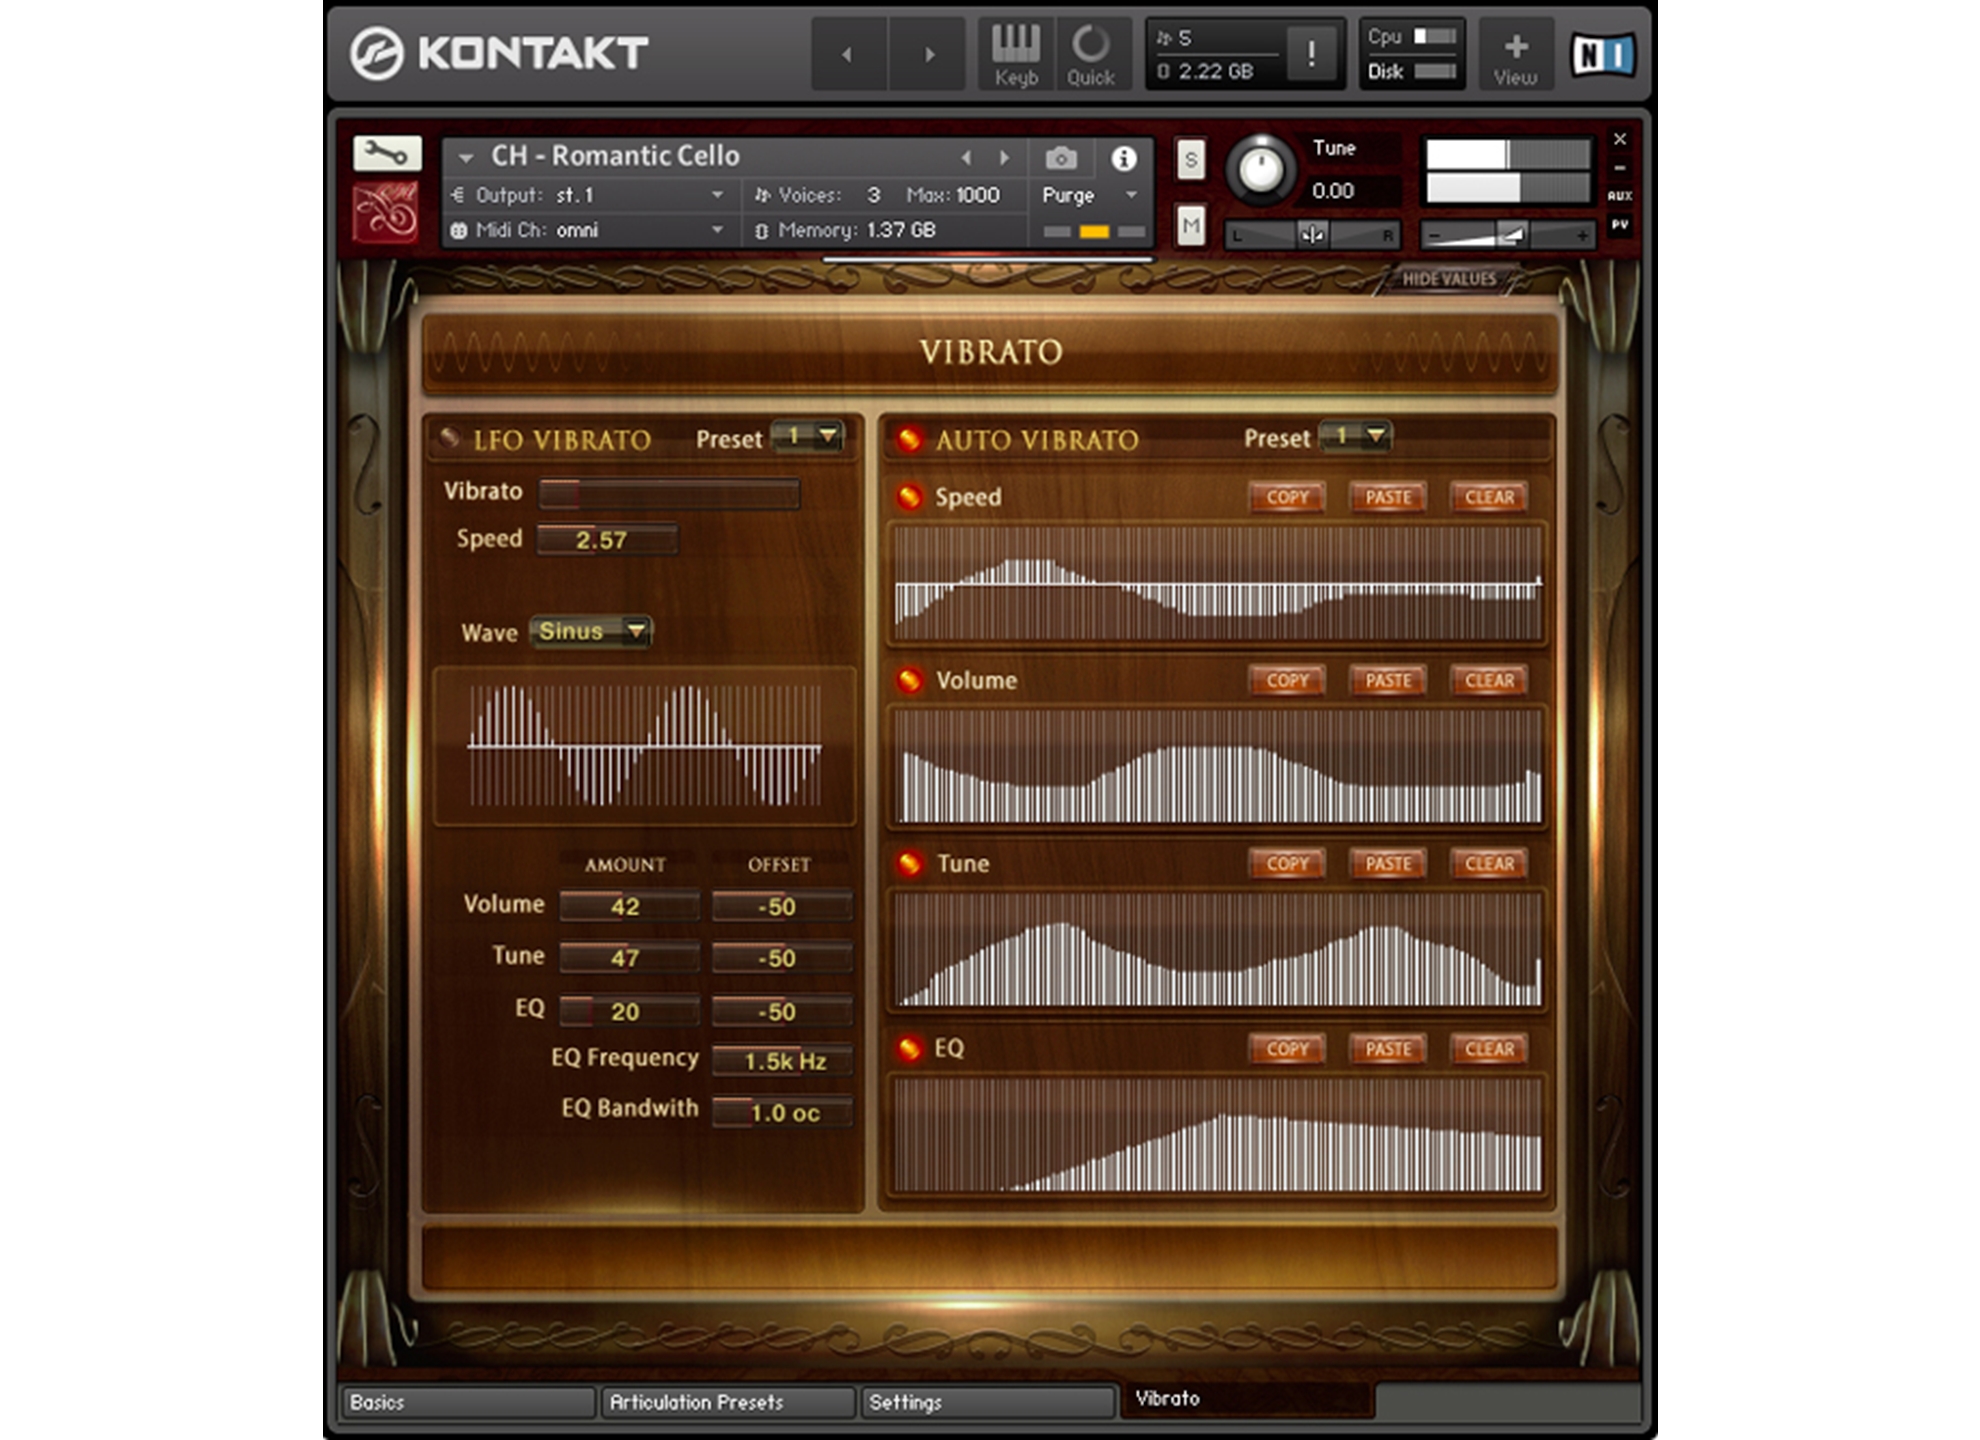Copy the Speed envelope
Screen dimensions: 1980x1440
(1287, 497)
